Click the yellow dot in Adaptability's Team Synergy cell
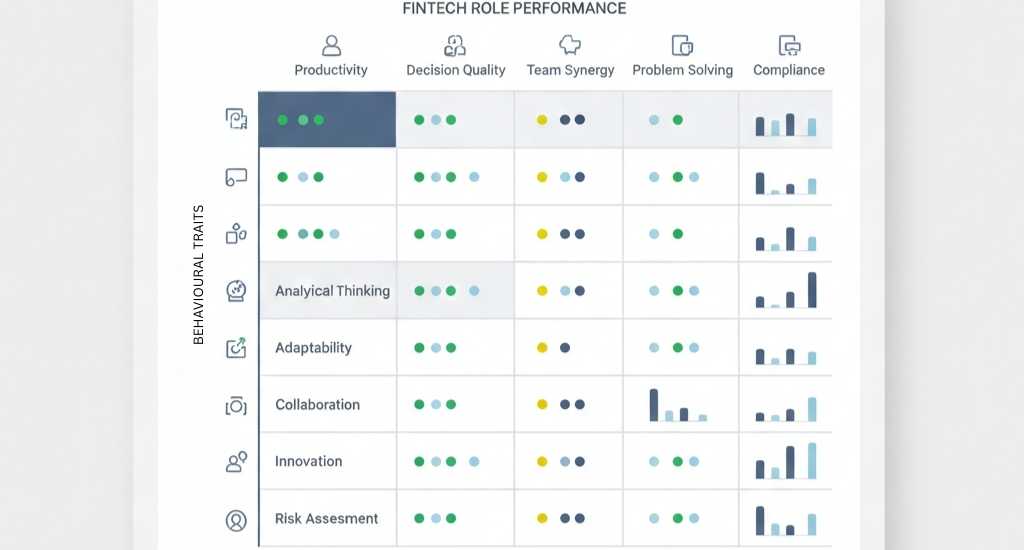Viewport: 1024px width, 550px height. (542, 348)
